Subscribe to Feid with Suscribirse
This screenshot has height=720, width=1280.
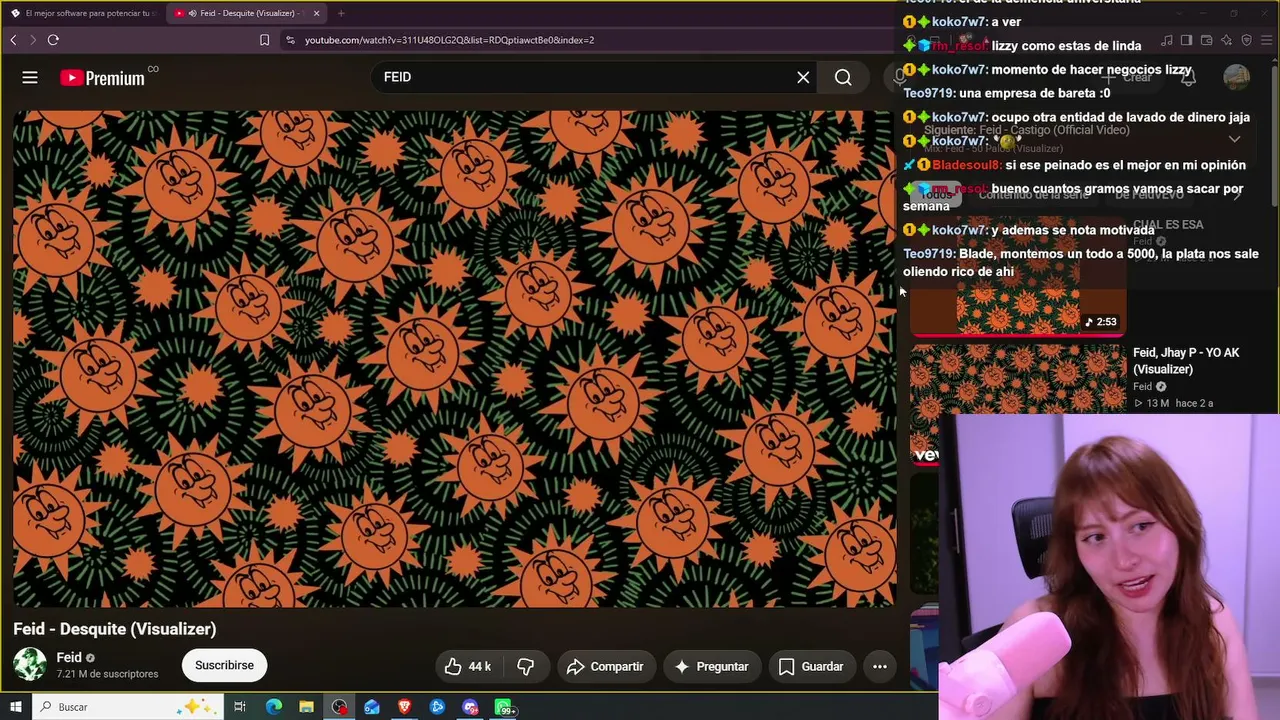pyautogui.click(x=224, y=665)
